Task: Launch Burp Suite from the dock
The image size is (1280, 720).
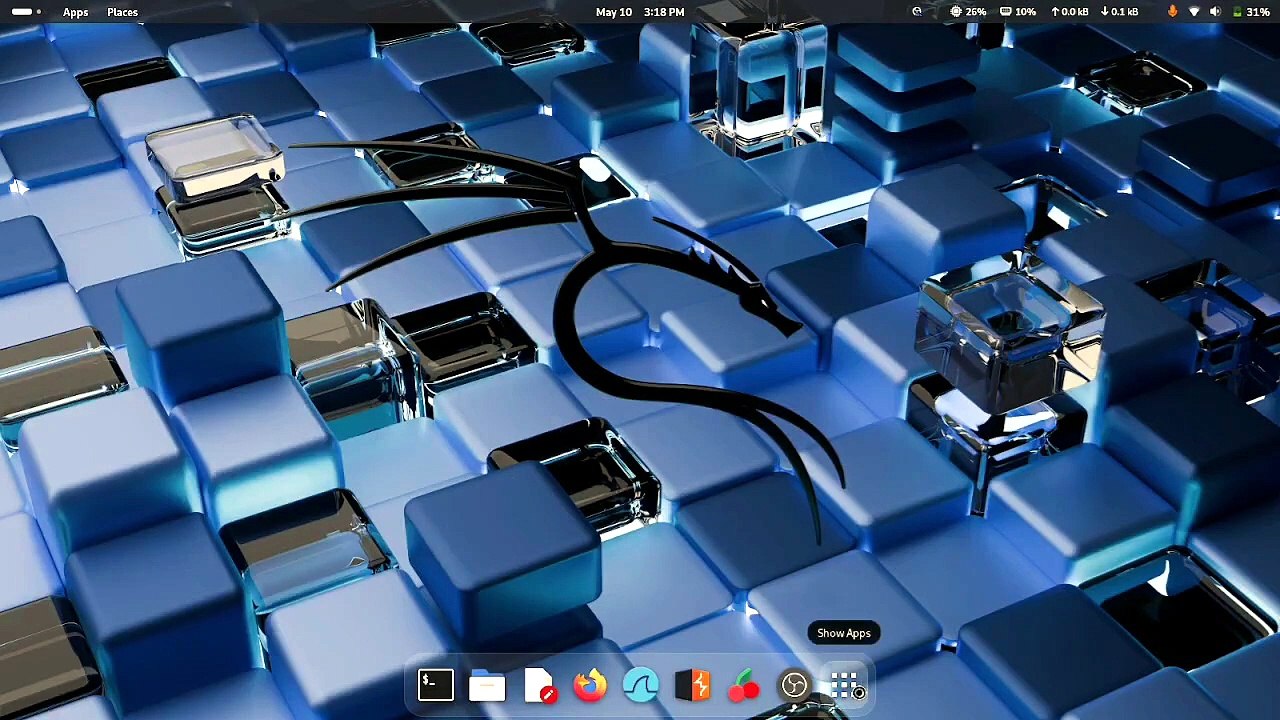Action: coord(692,685)
